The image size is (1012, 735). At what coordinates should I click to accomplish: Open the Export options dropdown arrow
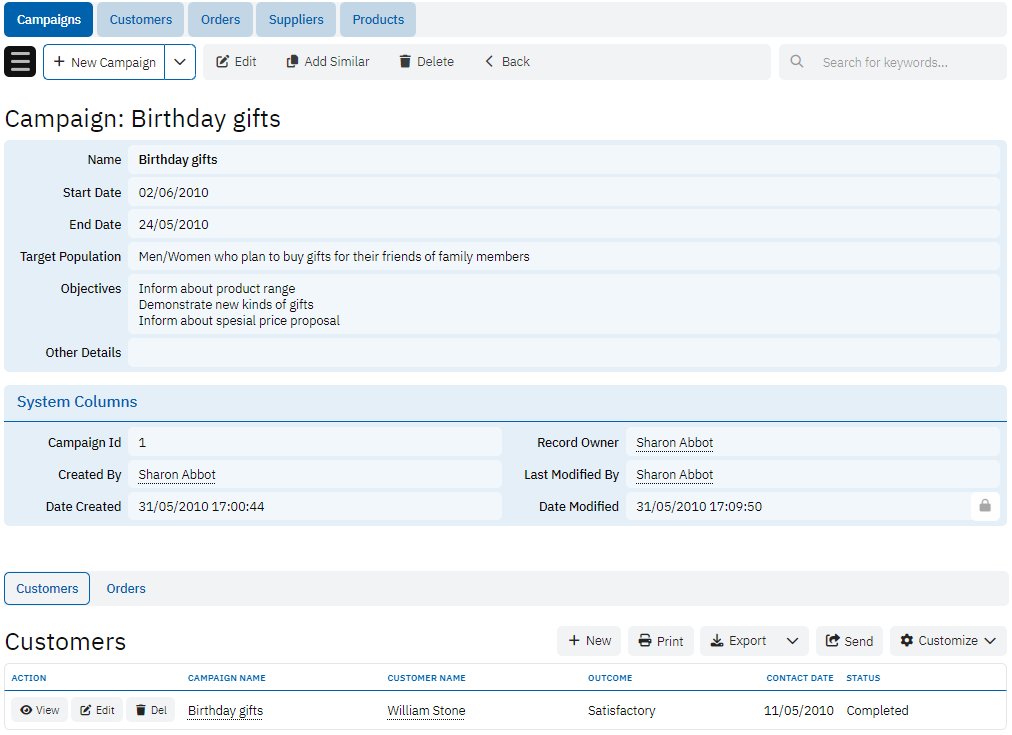[792, 641]
